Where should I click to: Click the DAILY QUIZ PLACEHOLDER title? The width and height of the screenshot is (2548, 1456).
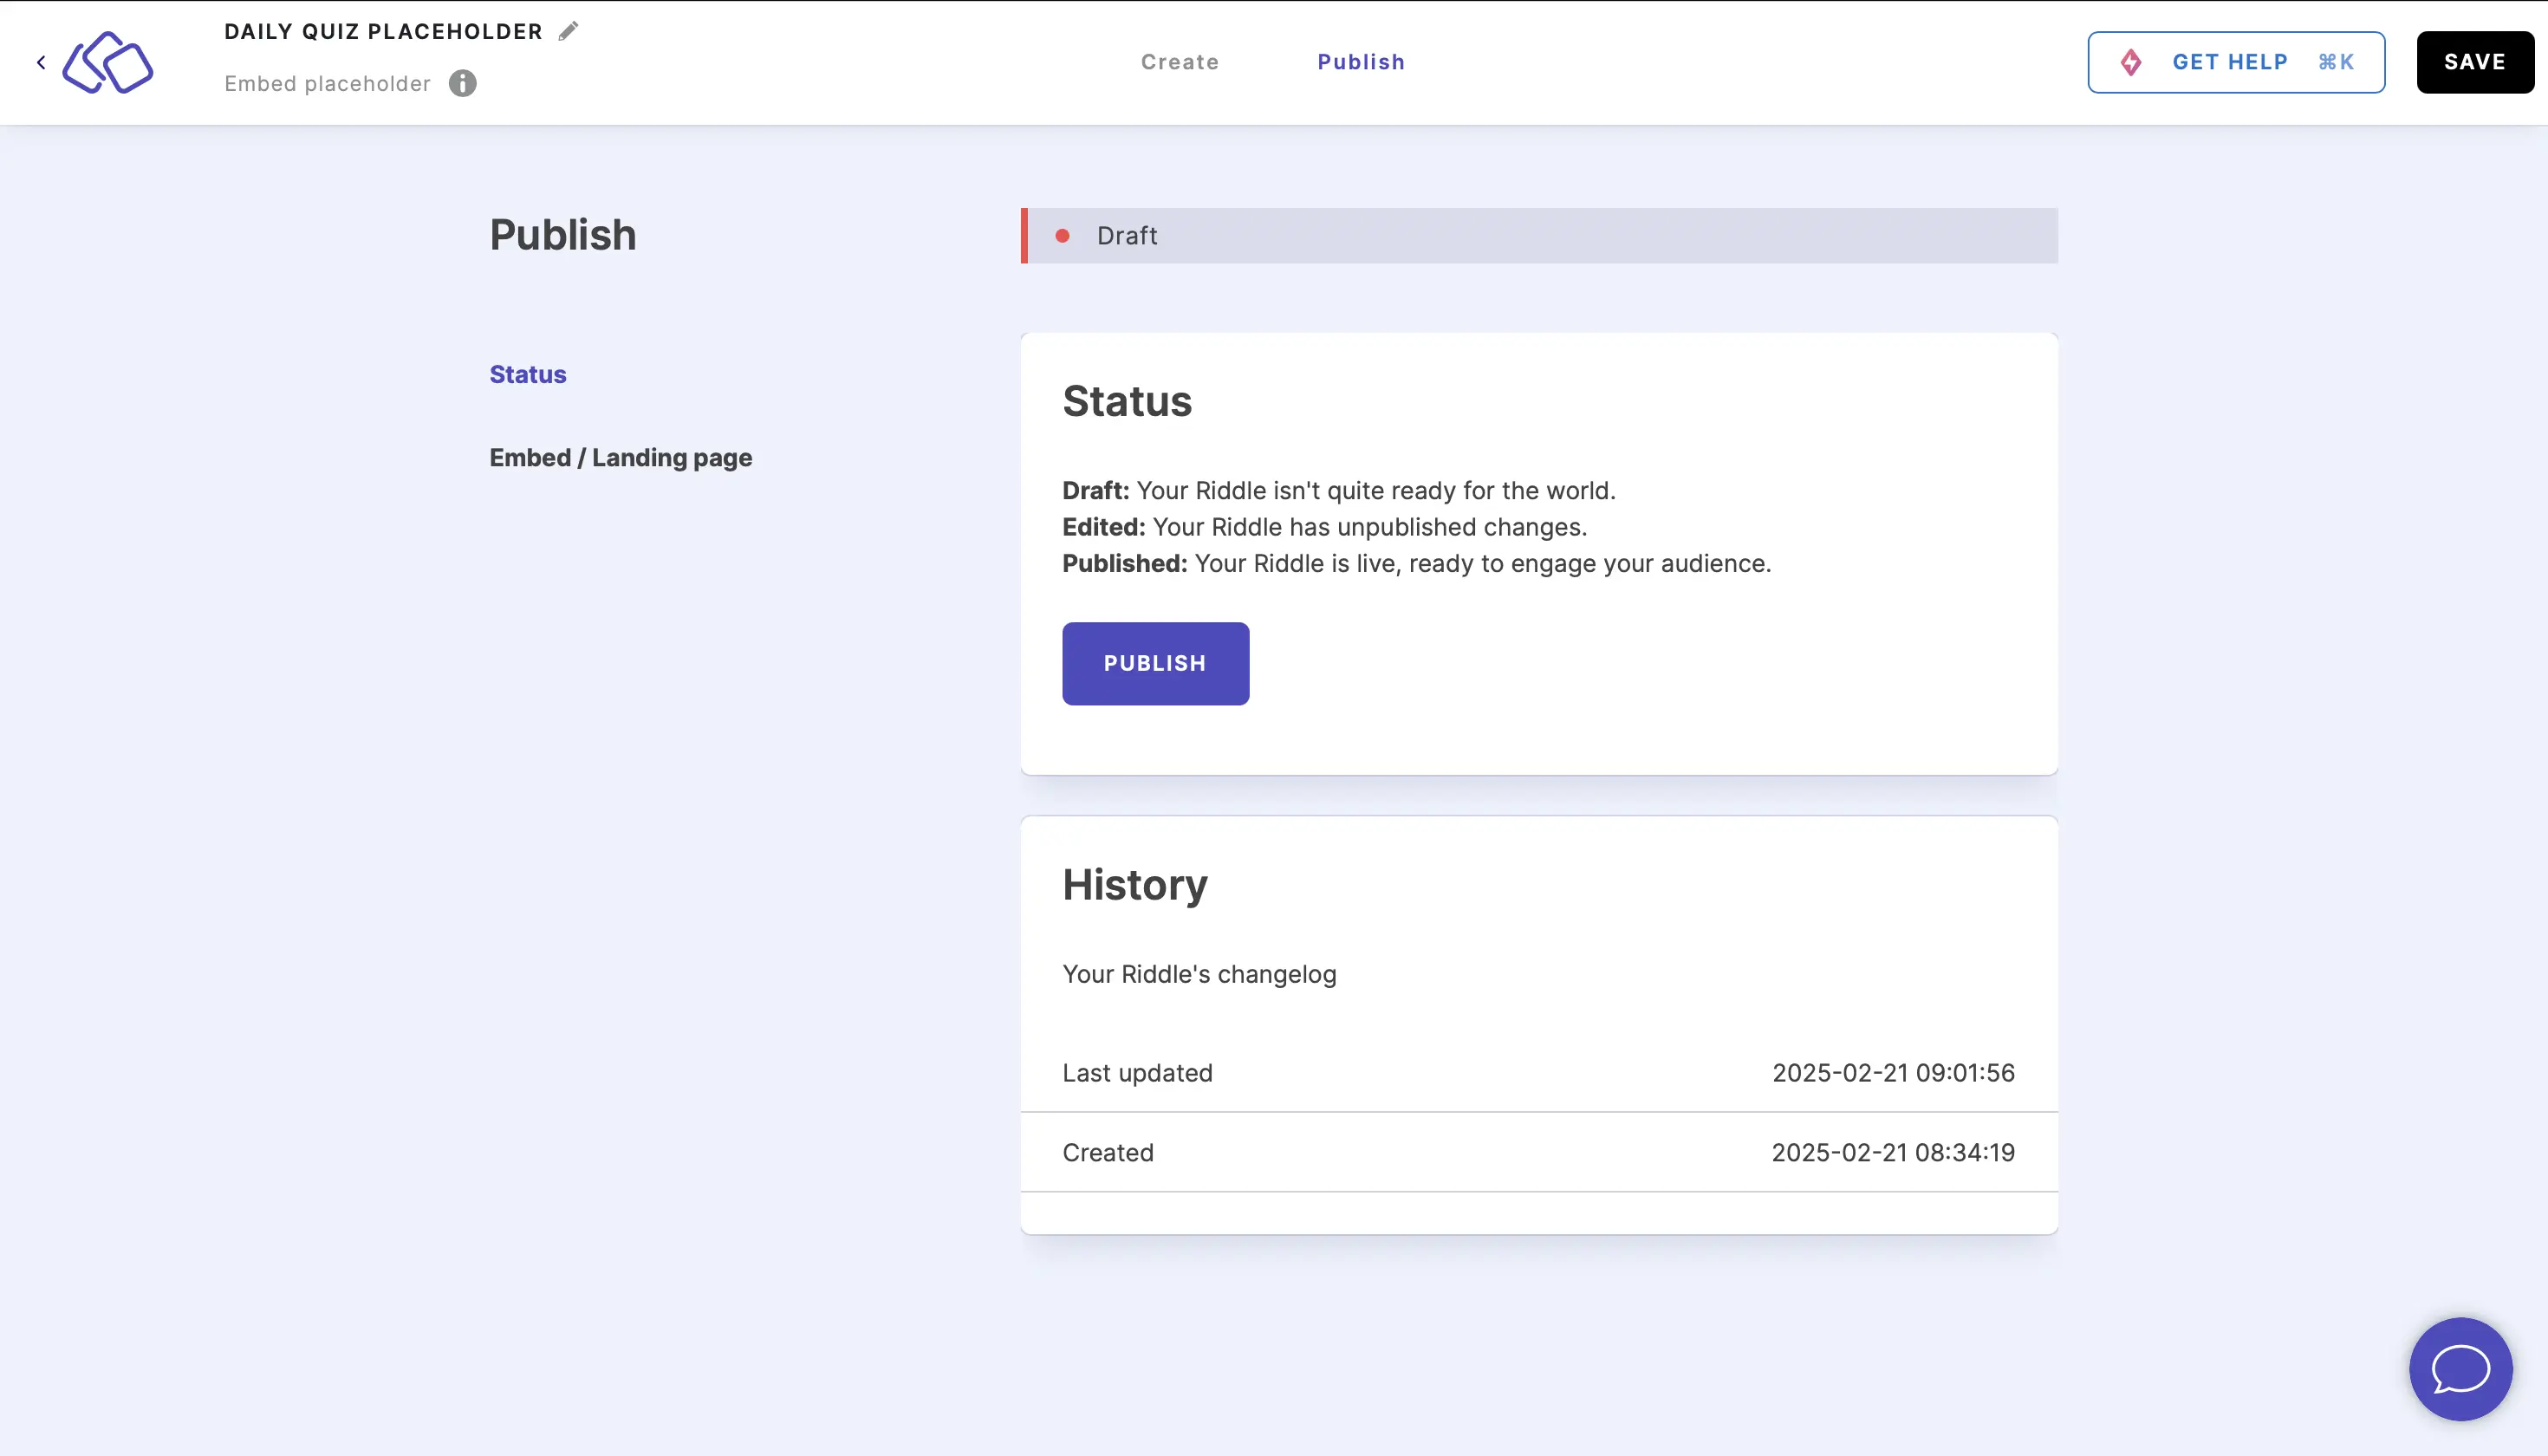coord(383,31)
